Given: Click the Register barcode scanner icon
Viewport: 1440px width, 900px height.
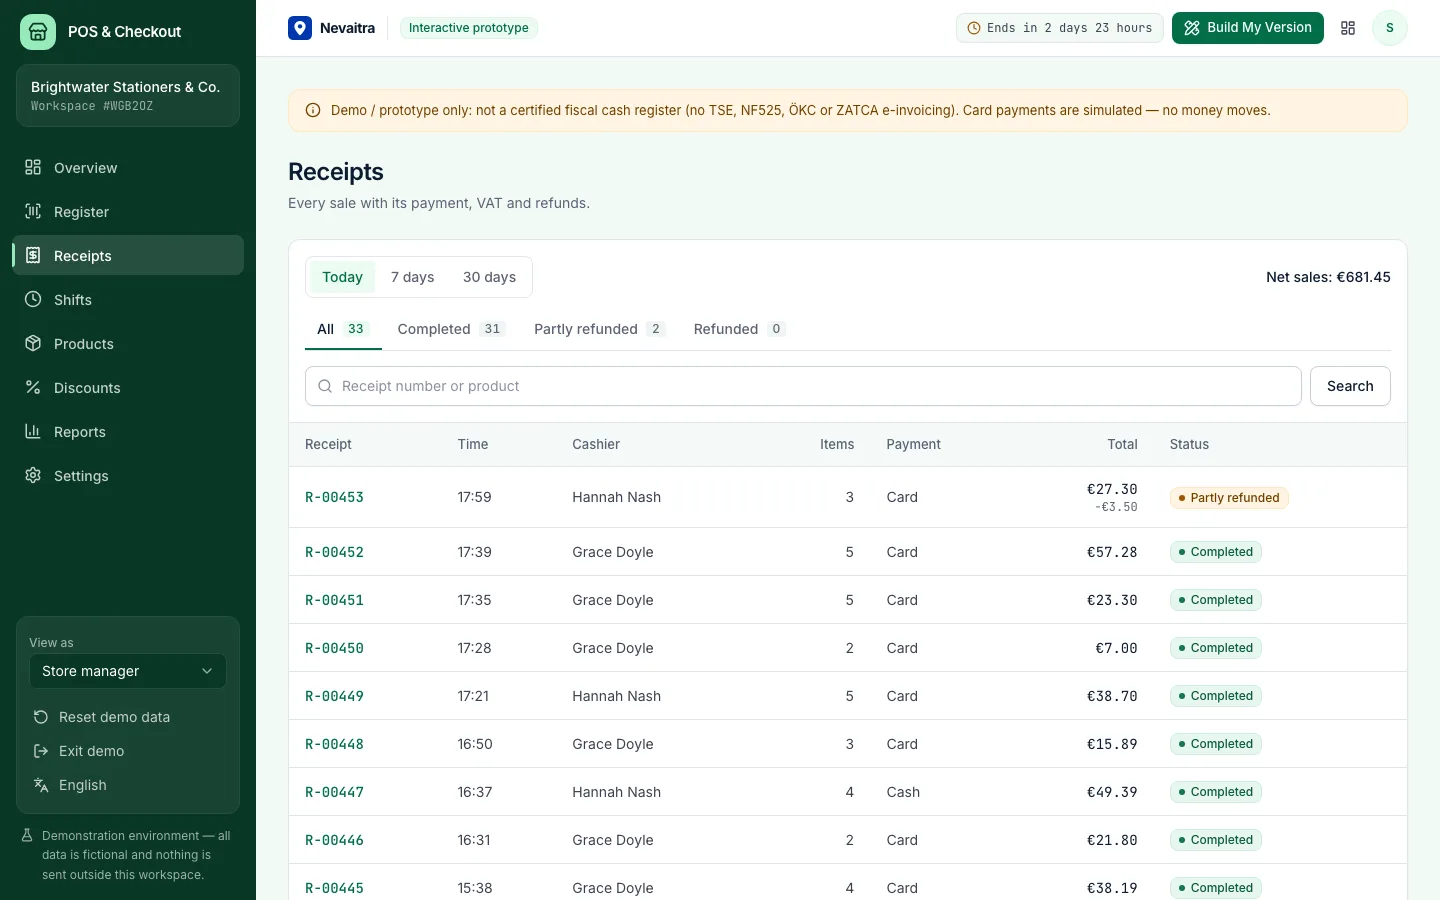Looking at the screenshot, I should pos(33,211).
